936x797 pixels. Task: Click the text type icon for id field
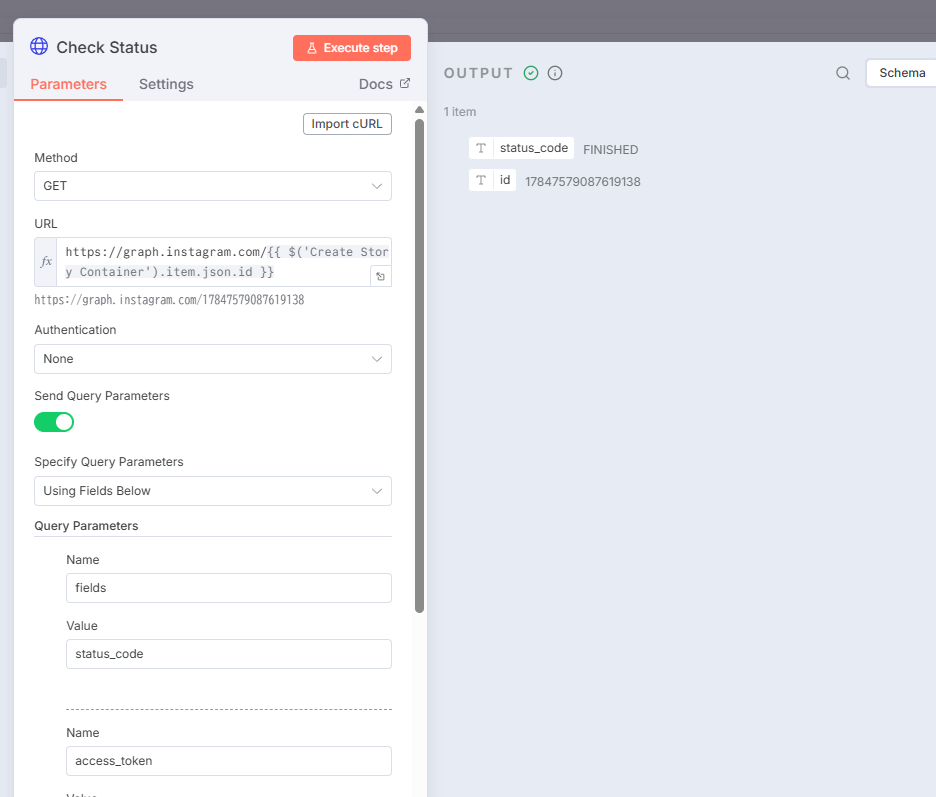click(481, 180)
